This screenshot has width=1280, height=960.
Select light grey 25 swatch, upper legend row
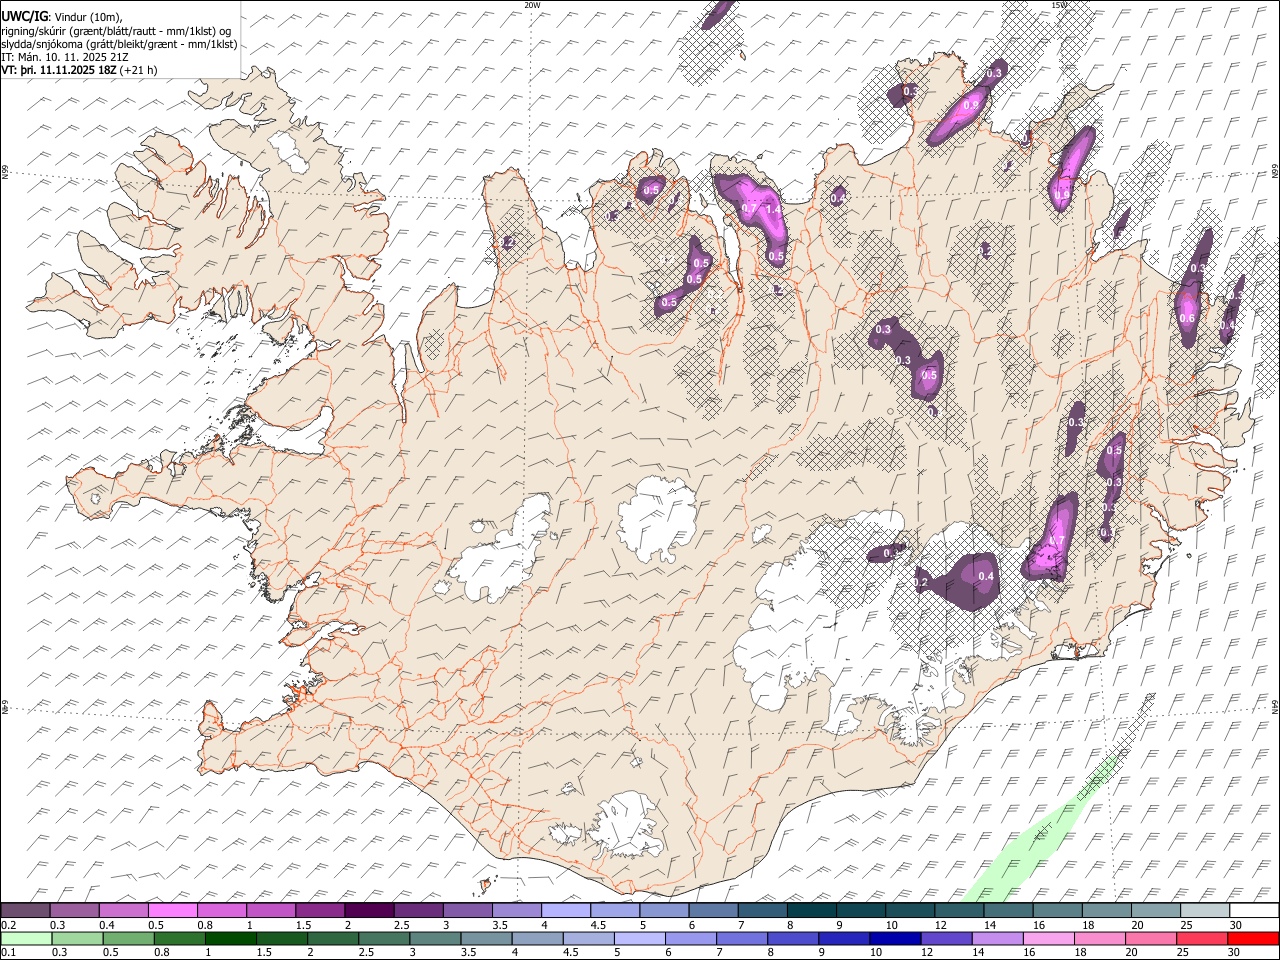tap(1203, 911)
